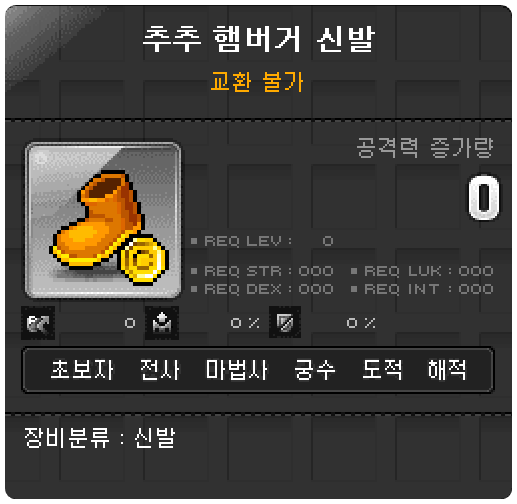Image resolution: width=517 pixels, height=504 pixels.
Task: Select the 전사 job label
Action: (x=160, y=370)
